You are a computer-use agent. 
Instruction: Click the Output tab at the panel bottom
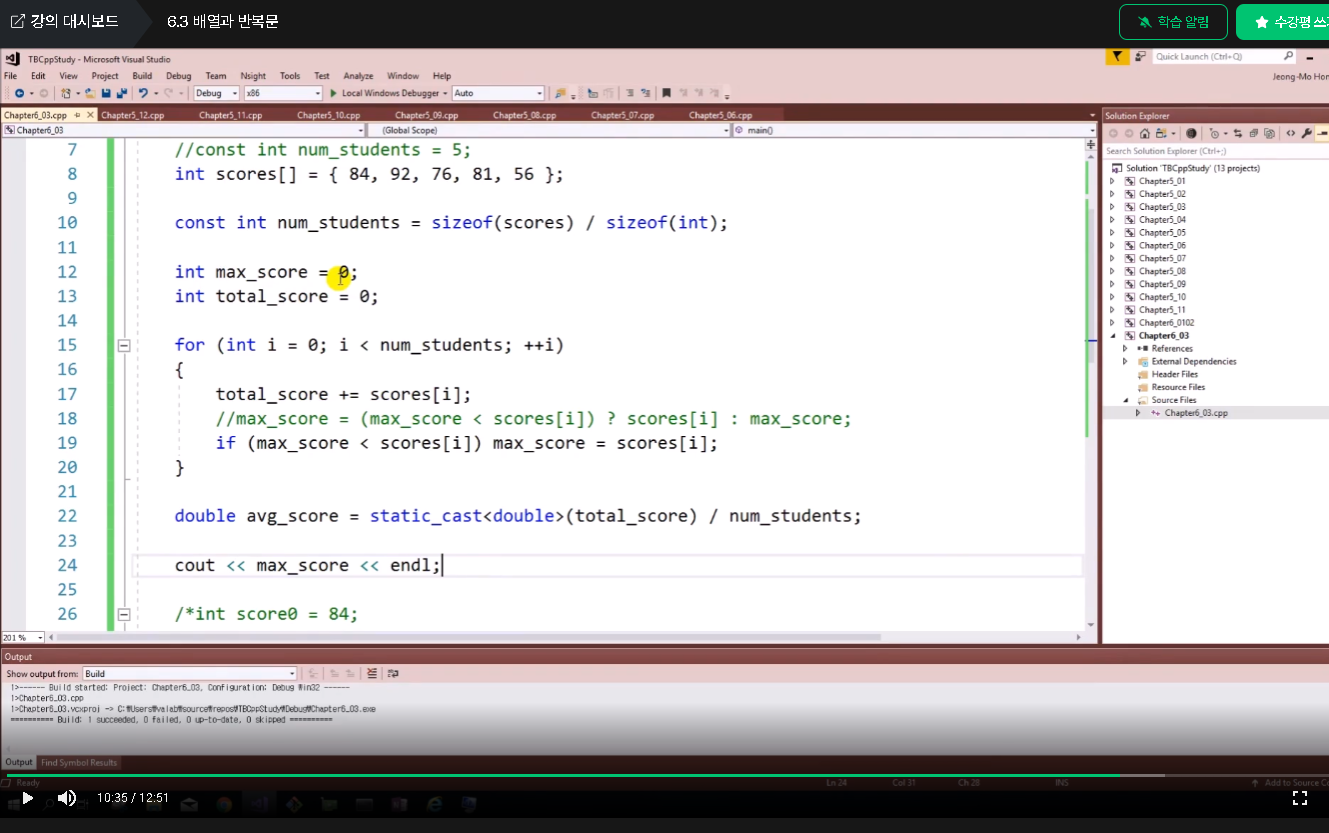(x=18, y=763)
